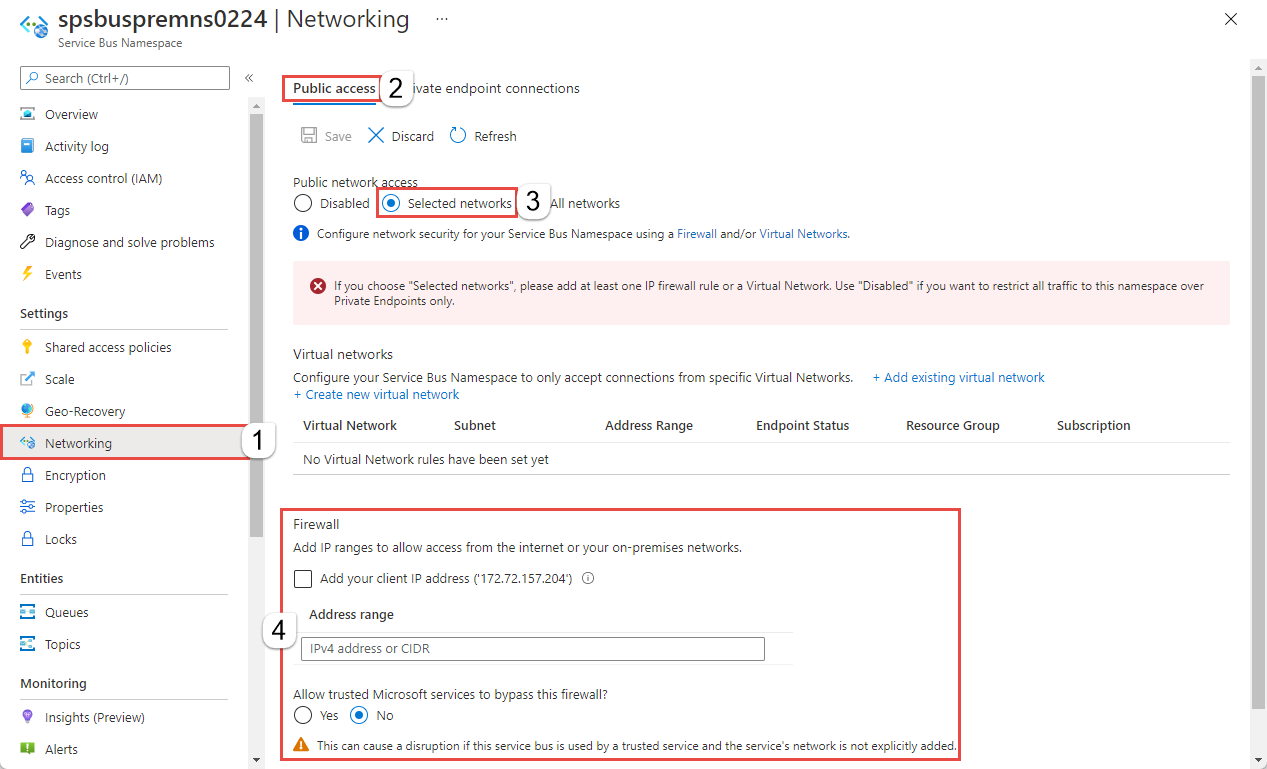This screenshot has width=1267, height=769.
Task: Click the Shared access policies key icon
Action: (x=28, y=347)
